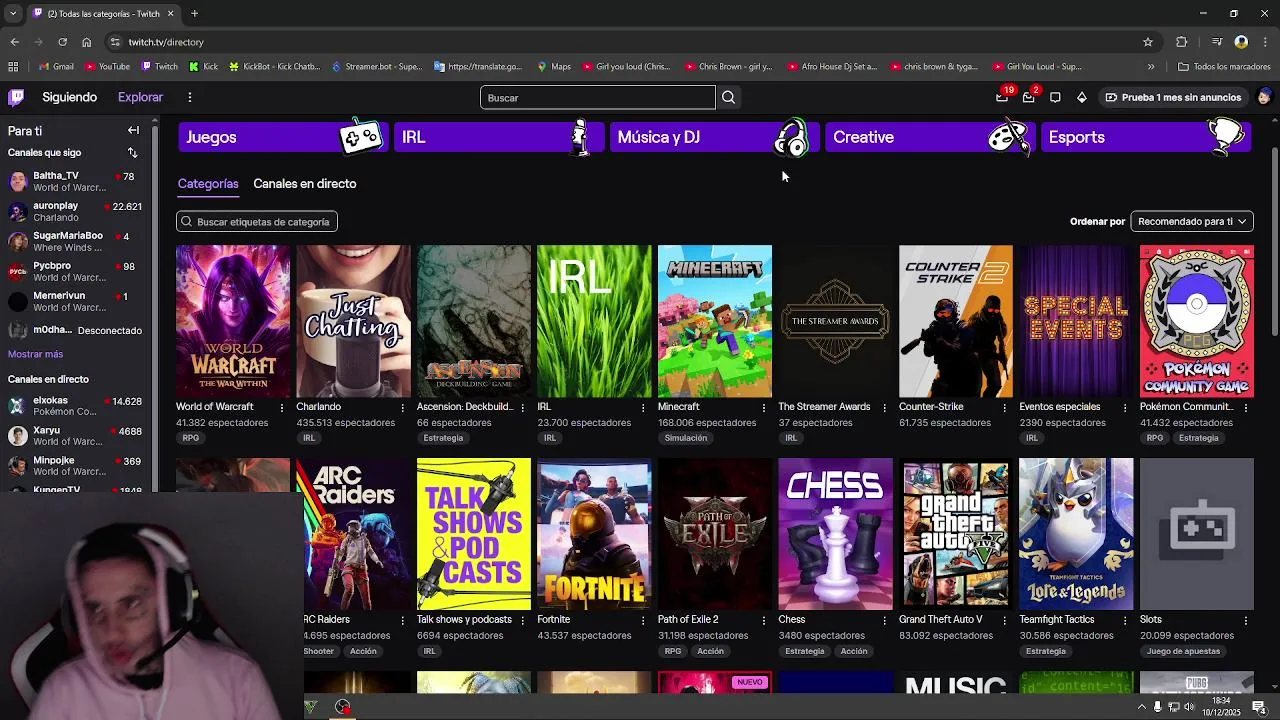Open the three-dot more menu beside Explorar
This screenshot has width=1280, height=720.
click(x=189, y=97)
